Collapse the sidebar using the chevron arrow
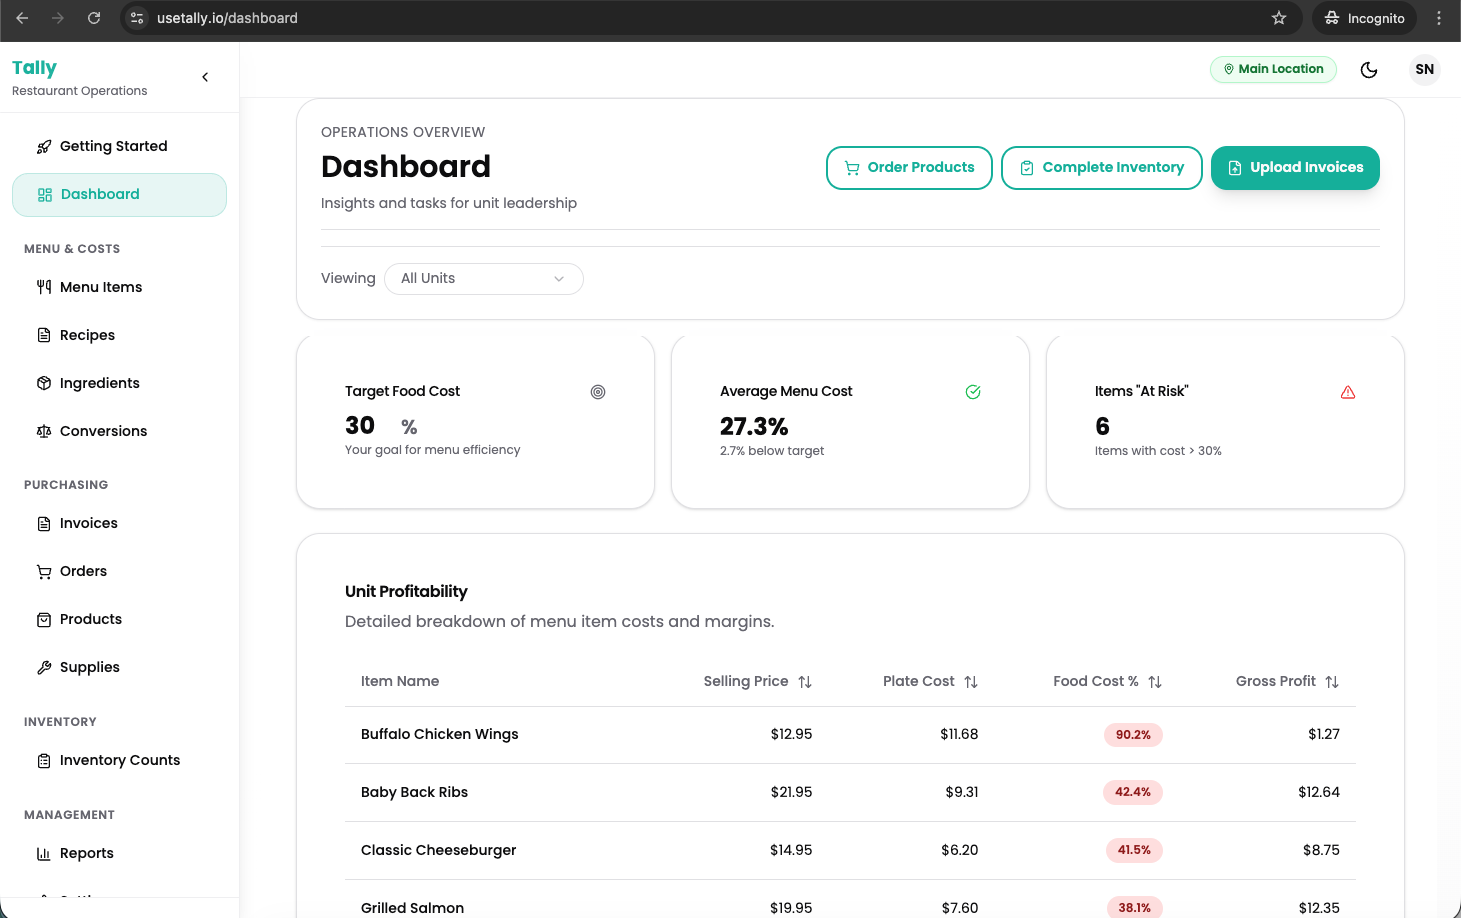The height and width of the screenshot is (918, 1461). pyautogui.click(x=205, y=77)
